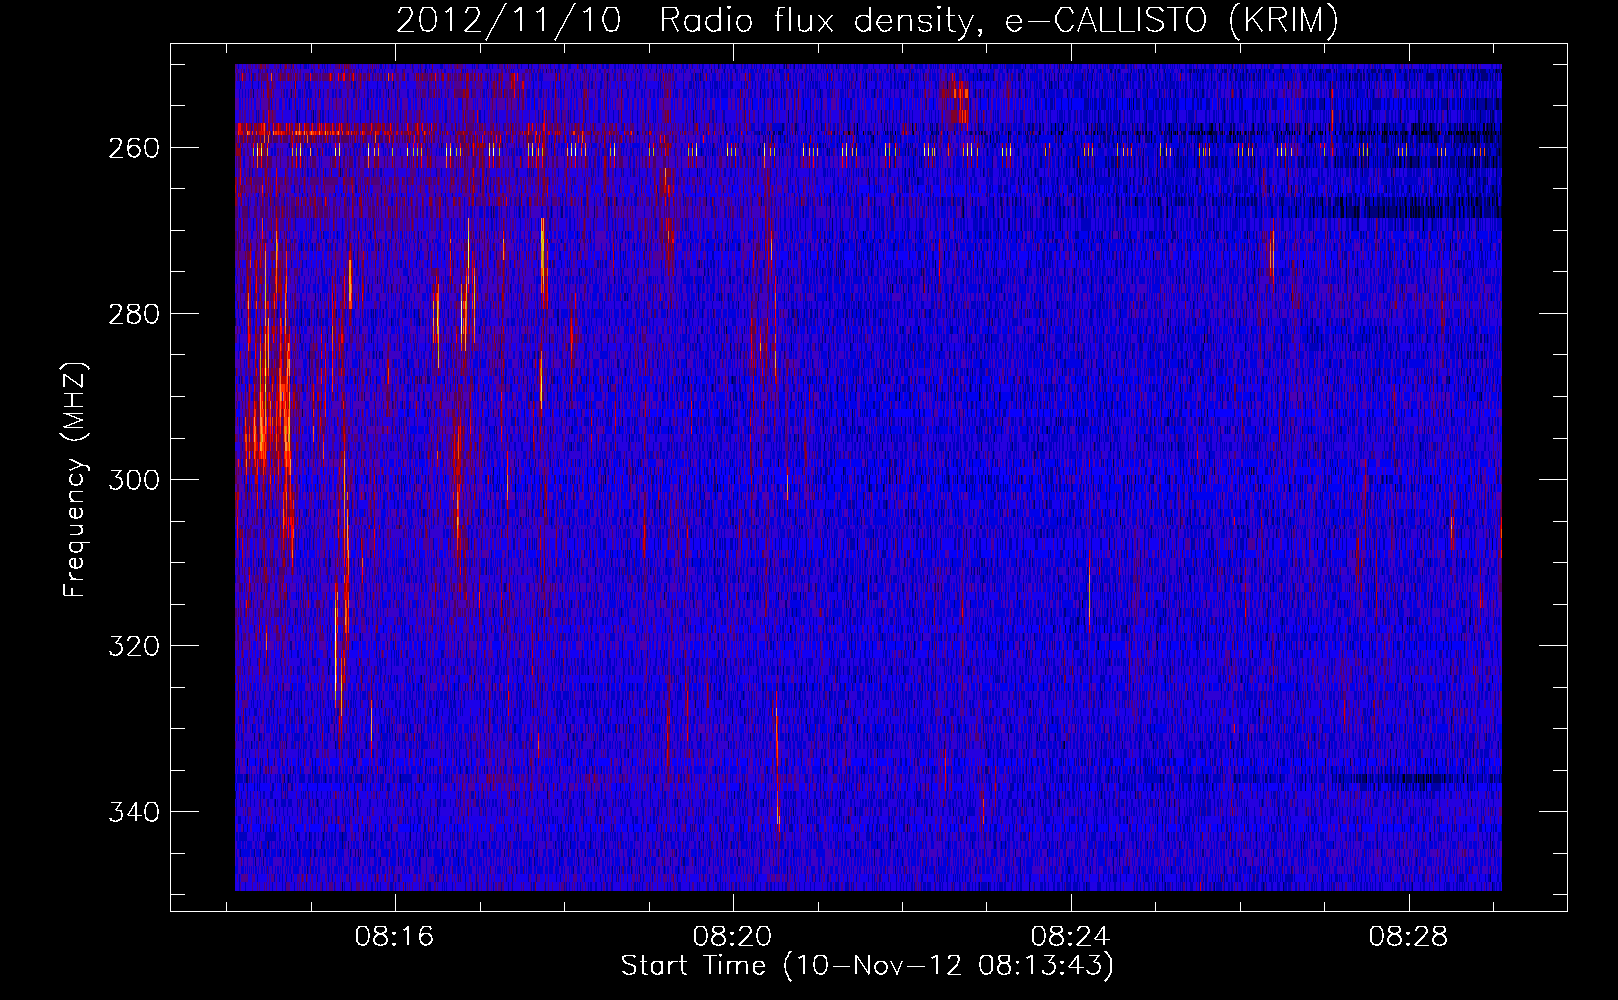Click the 340 frequency tick label
This screenshot has height=1000, width=1618.
(x=133, y=812)
